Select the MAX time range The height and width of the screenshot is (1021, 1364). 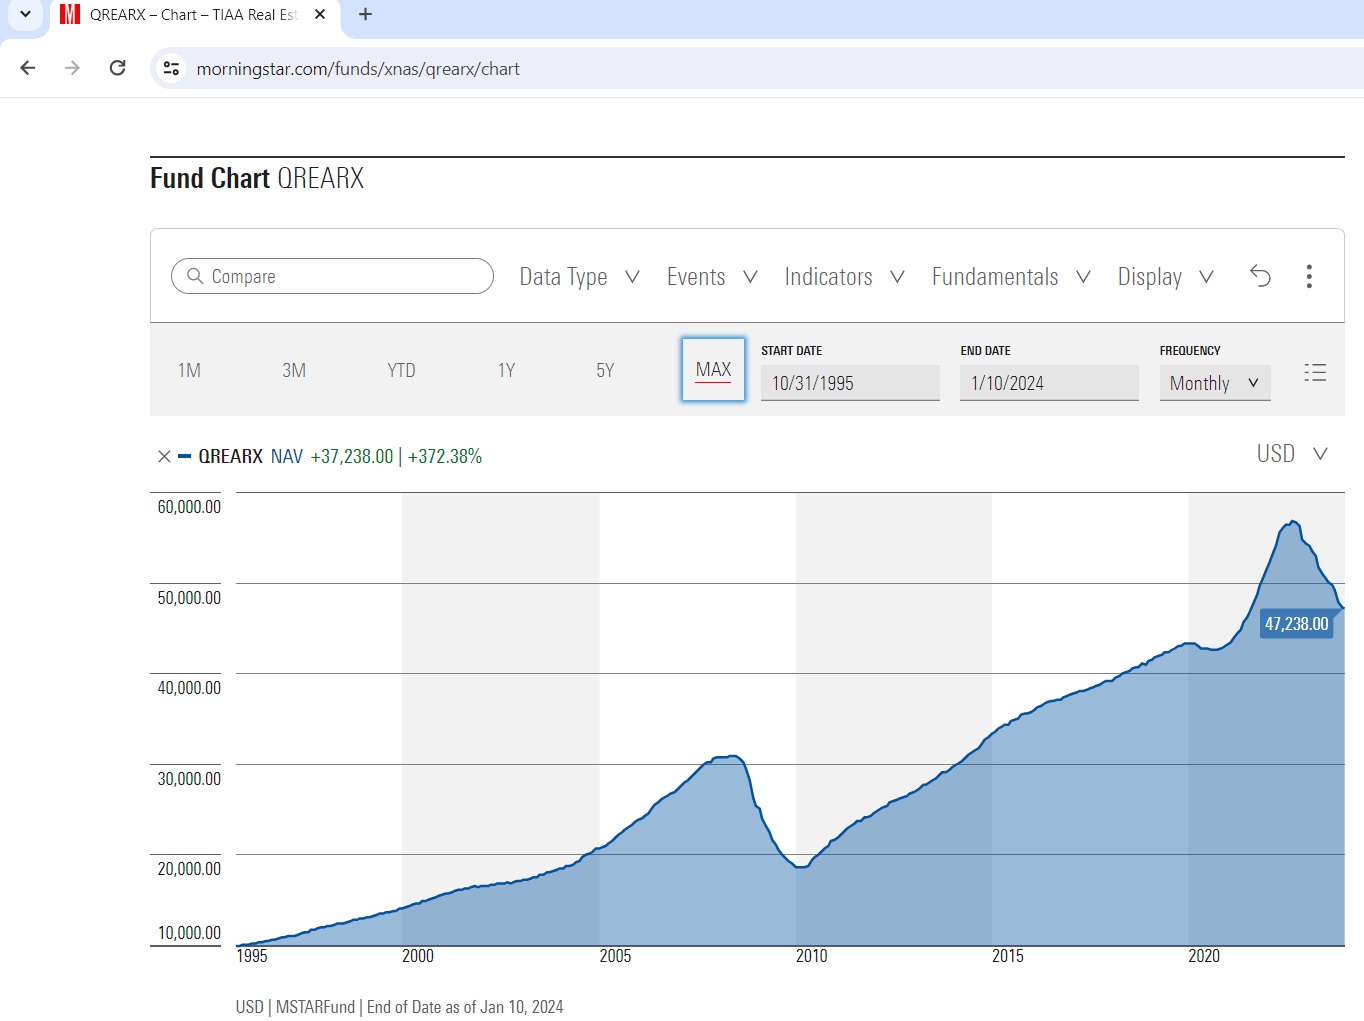coord(713,369)
